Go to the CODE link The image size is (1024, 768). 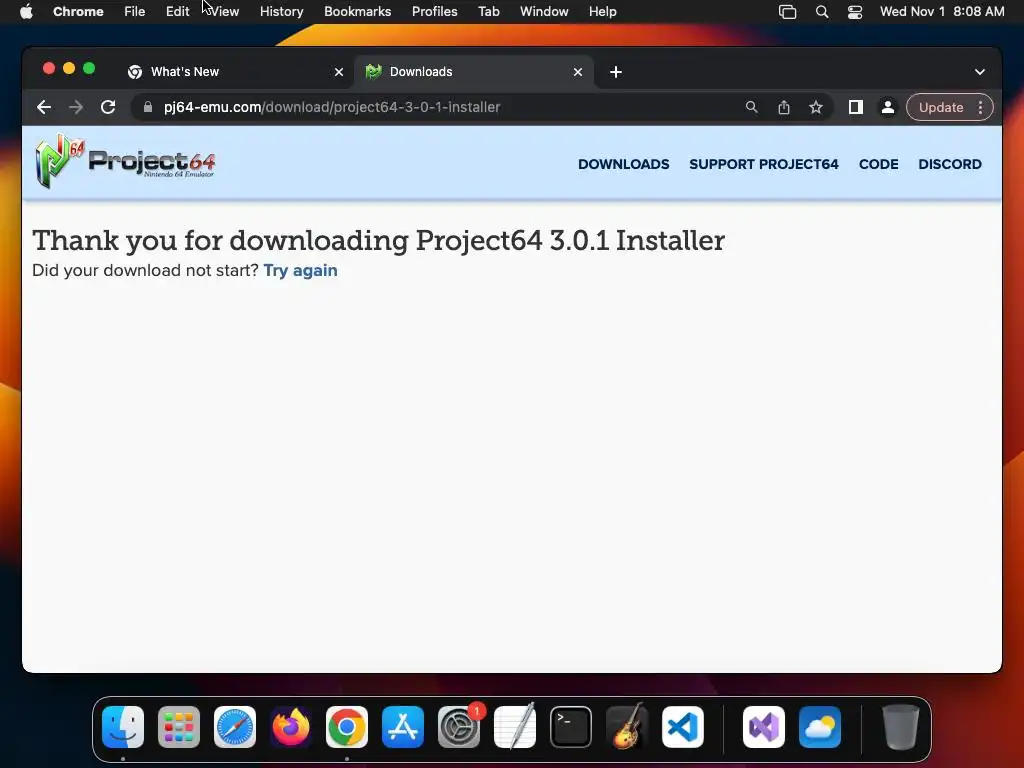pos(878,164)
